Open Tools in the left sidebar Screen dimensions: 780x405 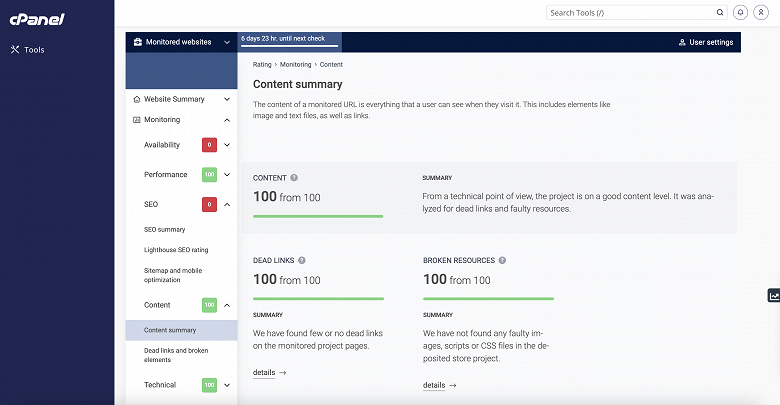pos(34,49)
